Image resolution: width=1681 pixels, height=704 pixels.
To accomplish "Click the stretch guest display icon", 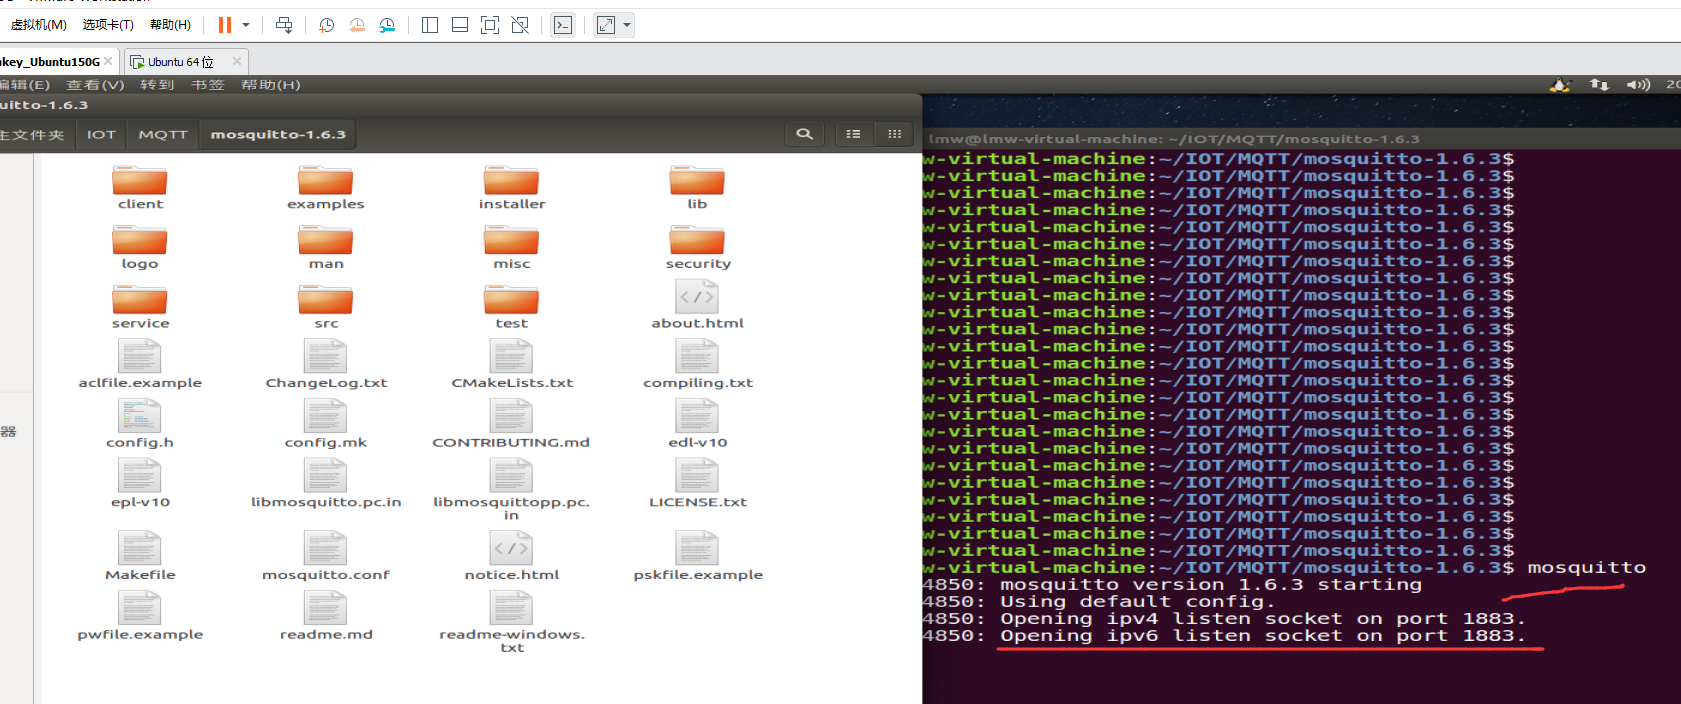I will click(x=606, y=25).
